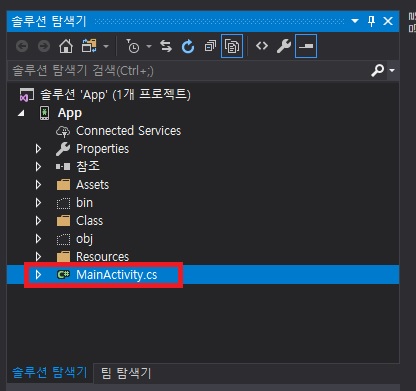Expand the Assets folder arrow
This screenshot has width=416, height=391.
(x=38, y=185)
